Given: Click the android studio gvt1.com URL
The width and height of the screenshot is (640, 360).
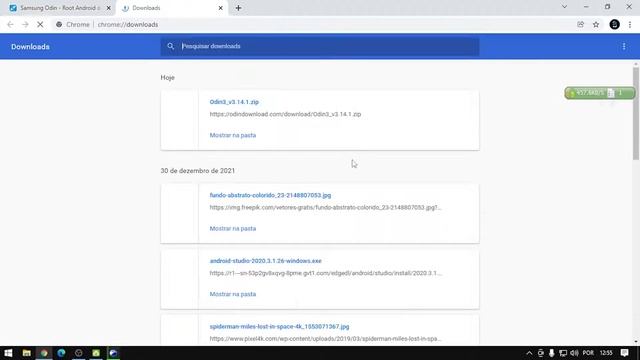Looking at the screenshot, I should tap(325, 273).
